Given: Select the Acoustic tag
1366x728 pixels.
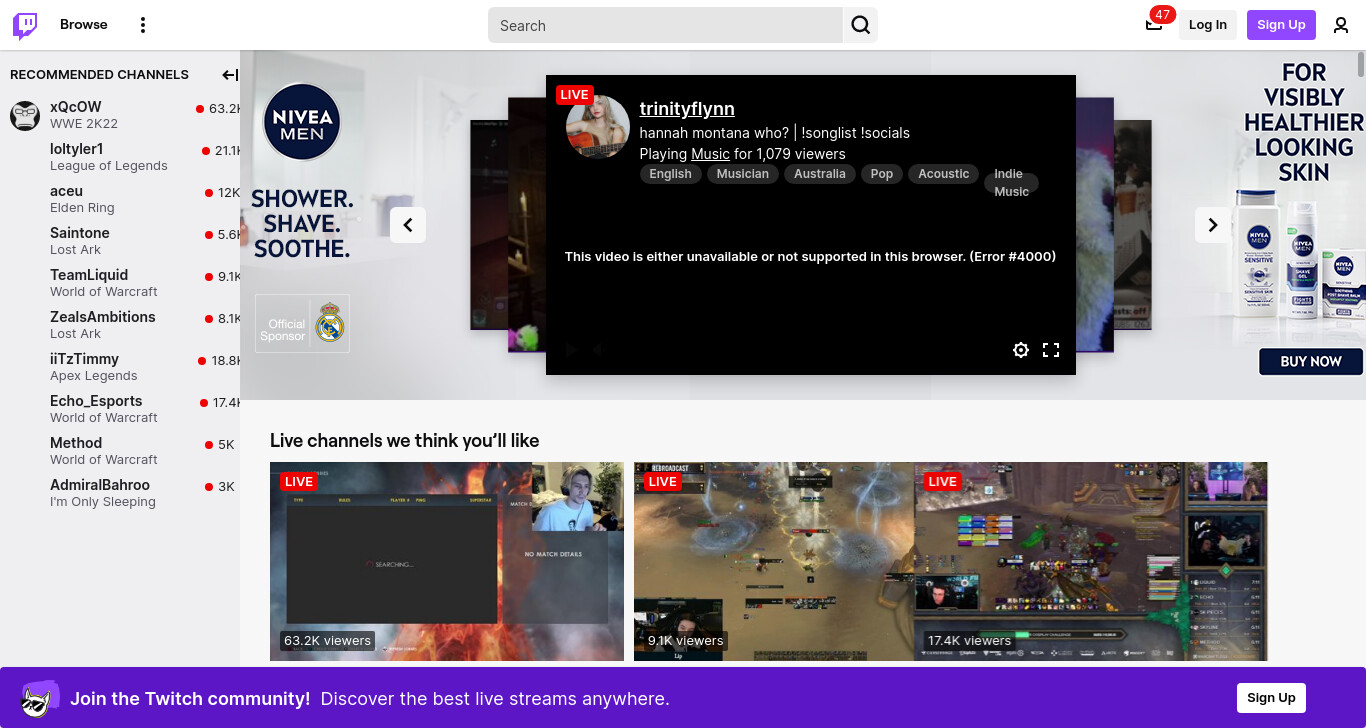Looking at the screenshot, I should (944, 174).
